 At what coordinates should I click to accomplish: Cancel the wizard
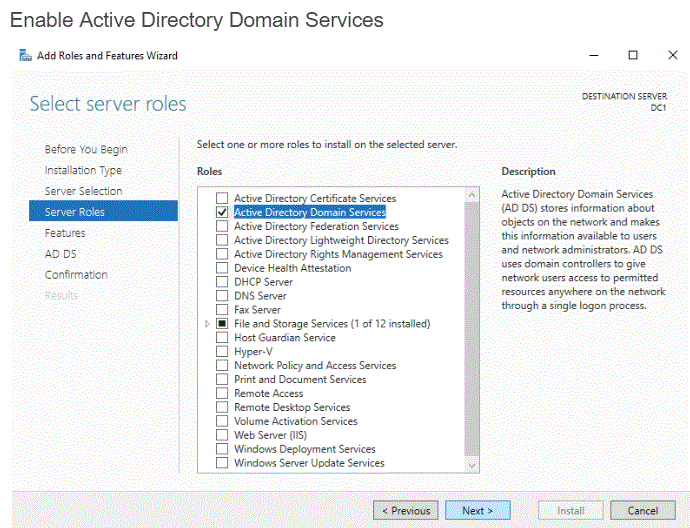pos(642,511)
